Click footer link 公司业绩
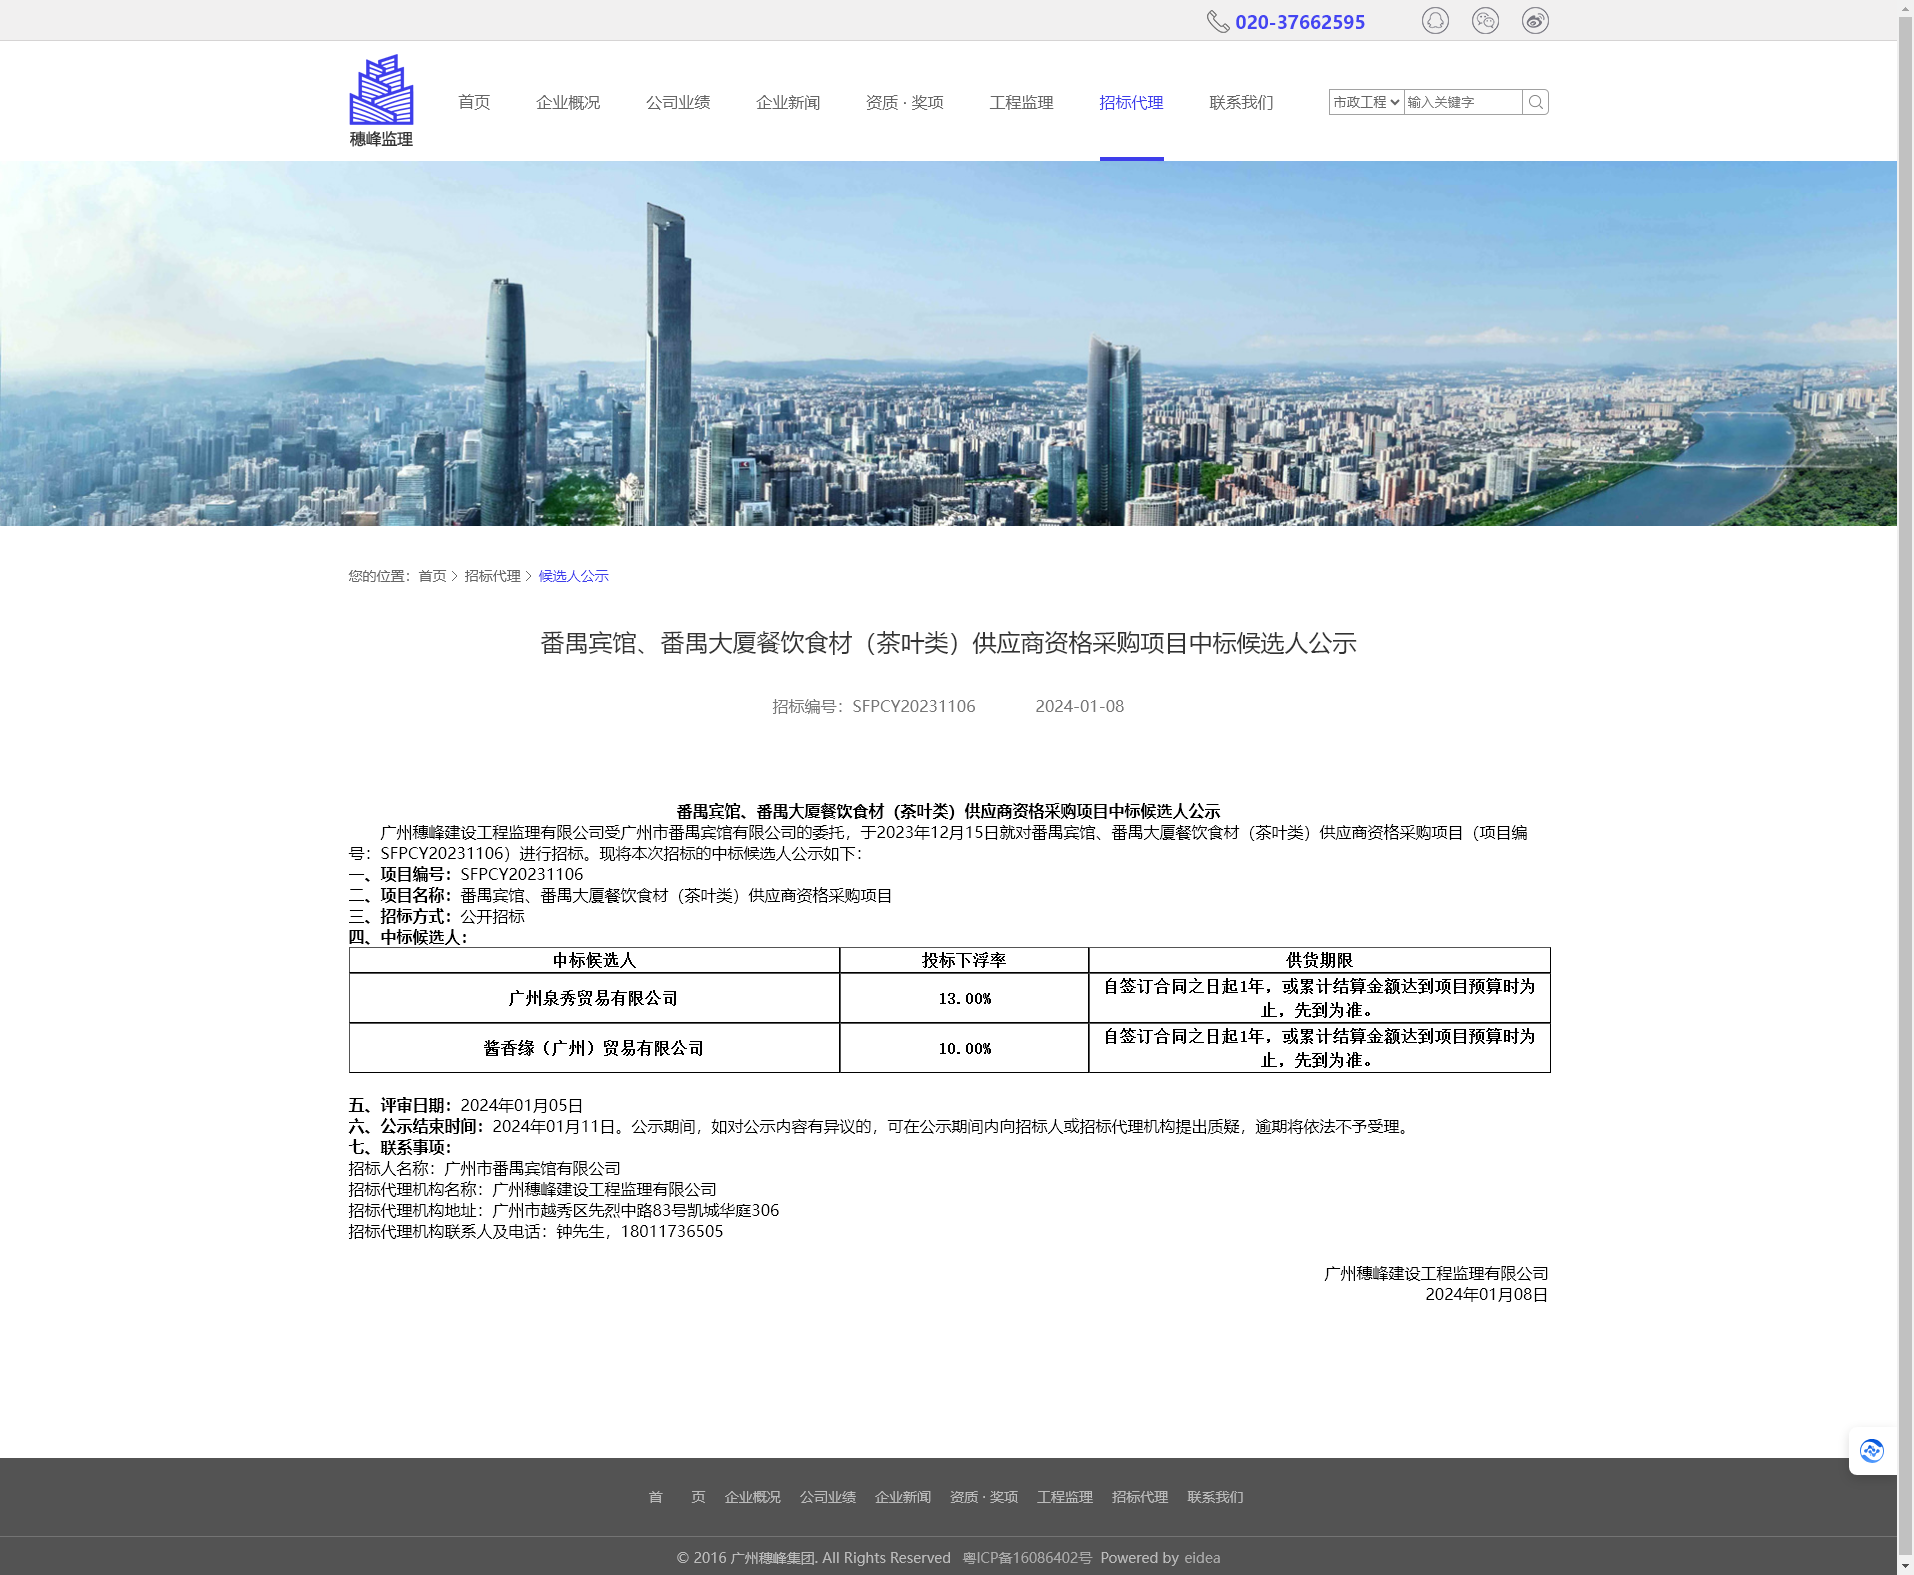1914x1575 pixels. click(x=827, y=1497)
